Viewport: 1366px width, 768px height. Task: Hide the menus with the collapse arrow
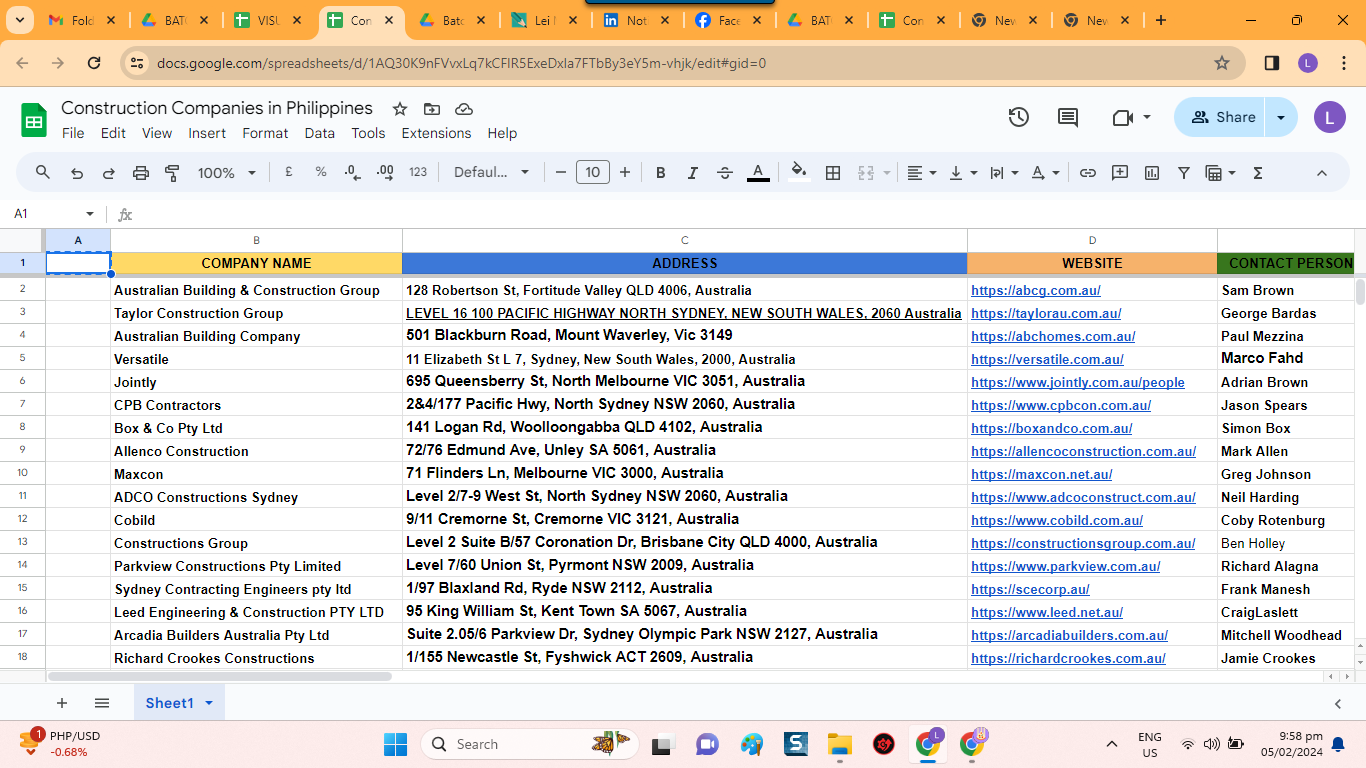[x=1322, y=173]
